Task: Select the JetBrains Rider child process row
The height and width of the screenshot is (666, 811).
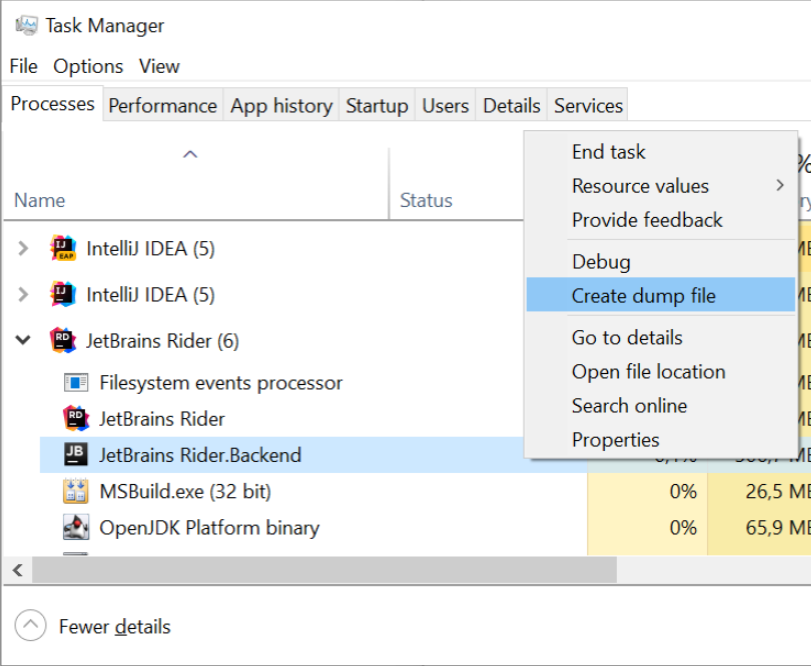Action: tap(162, 419)
